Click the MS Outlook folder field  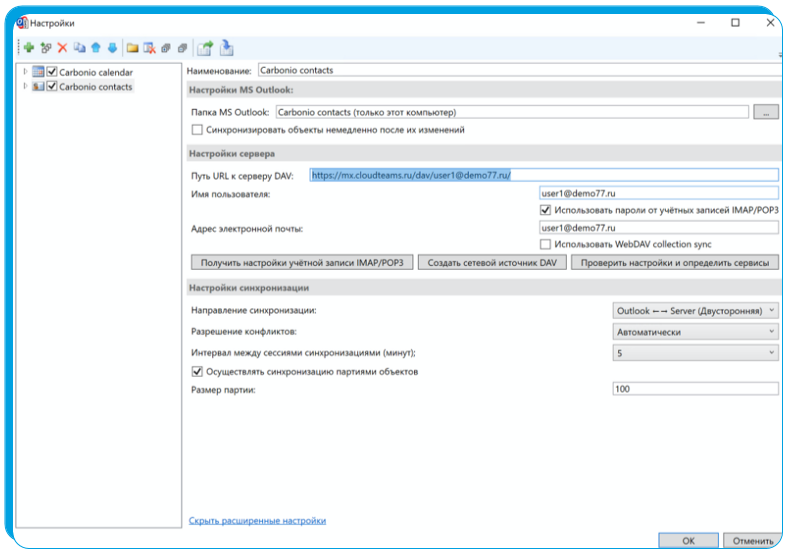pos(512,112)
